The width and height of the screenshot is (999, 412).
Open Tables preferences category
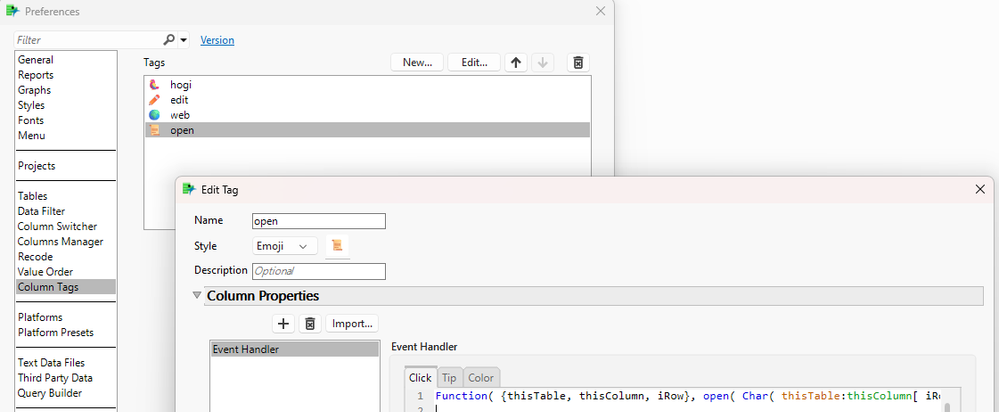pyautogui.click(x=32, y=196)
